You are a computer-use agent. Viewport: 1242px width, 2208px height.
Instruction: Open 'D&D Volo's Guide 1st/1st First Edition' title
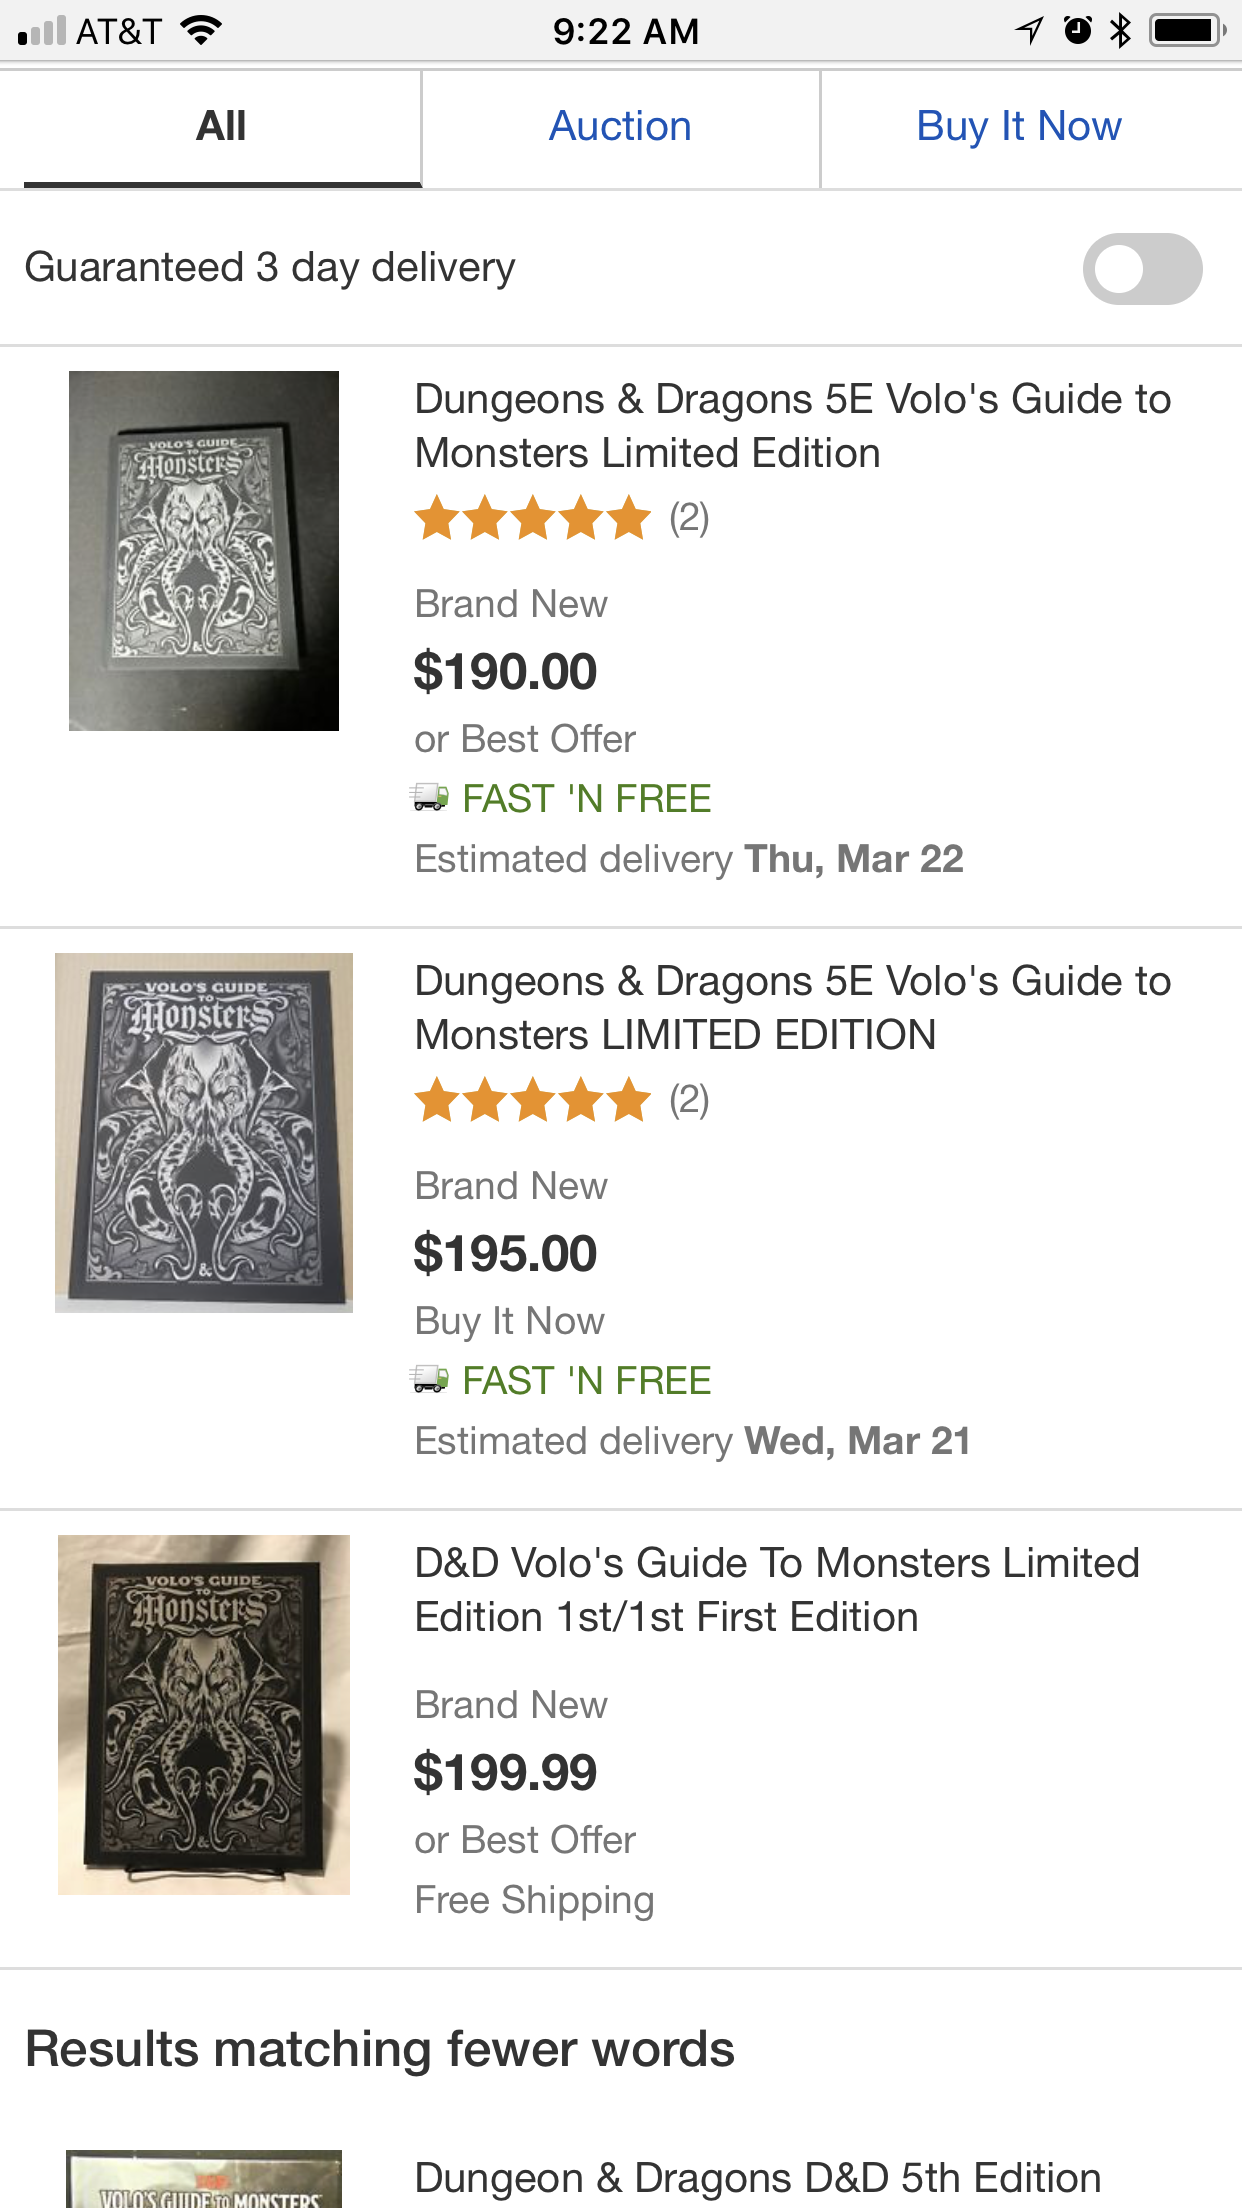click(x=777, y=1590)
